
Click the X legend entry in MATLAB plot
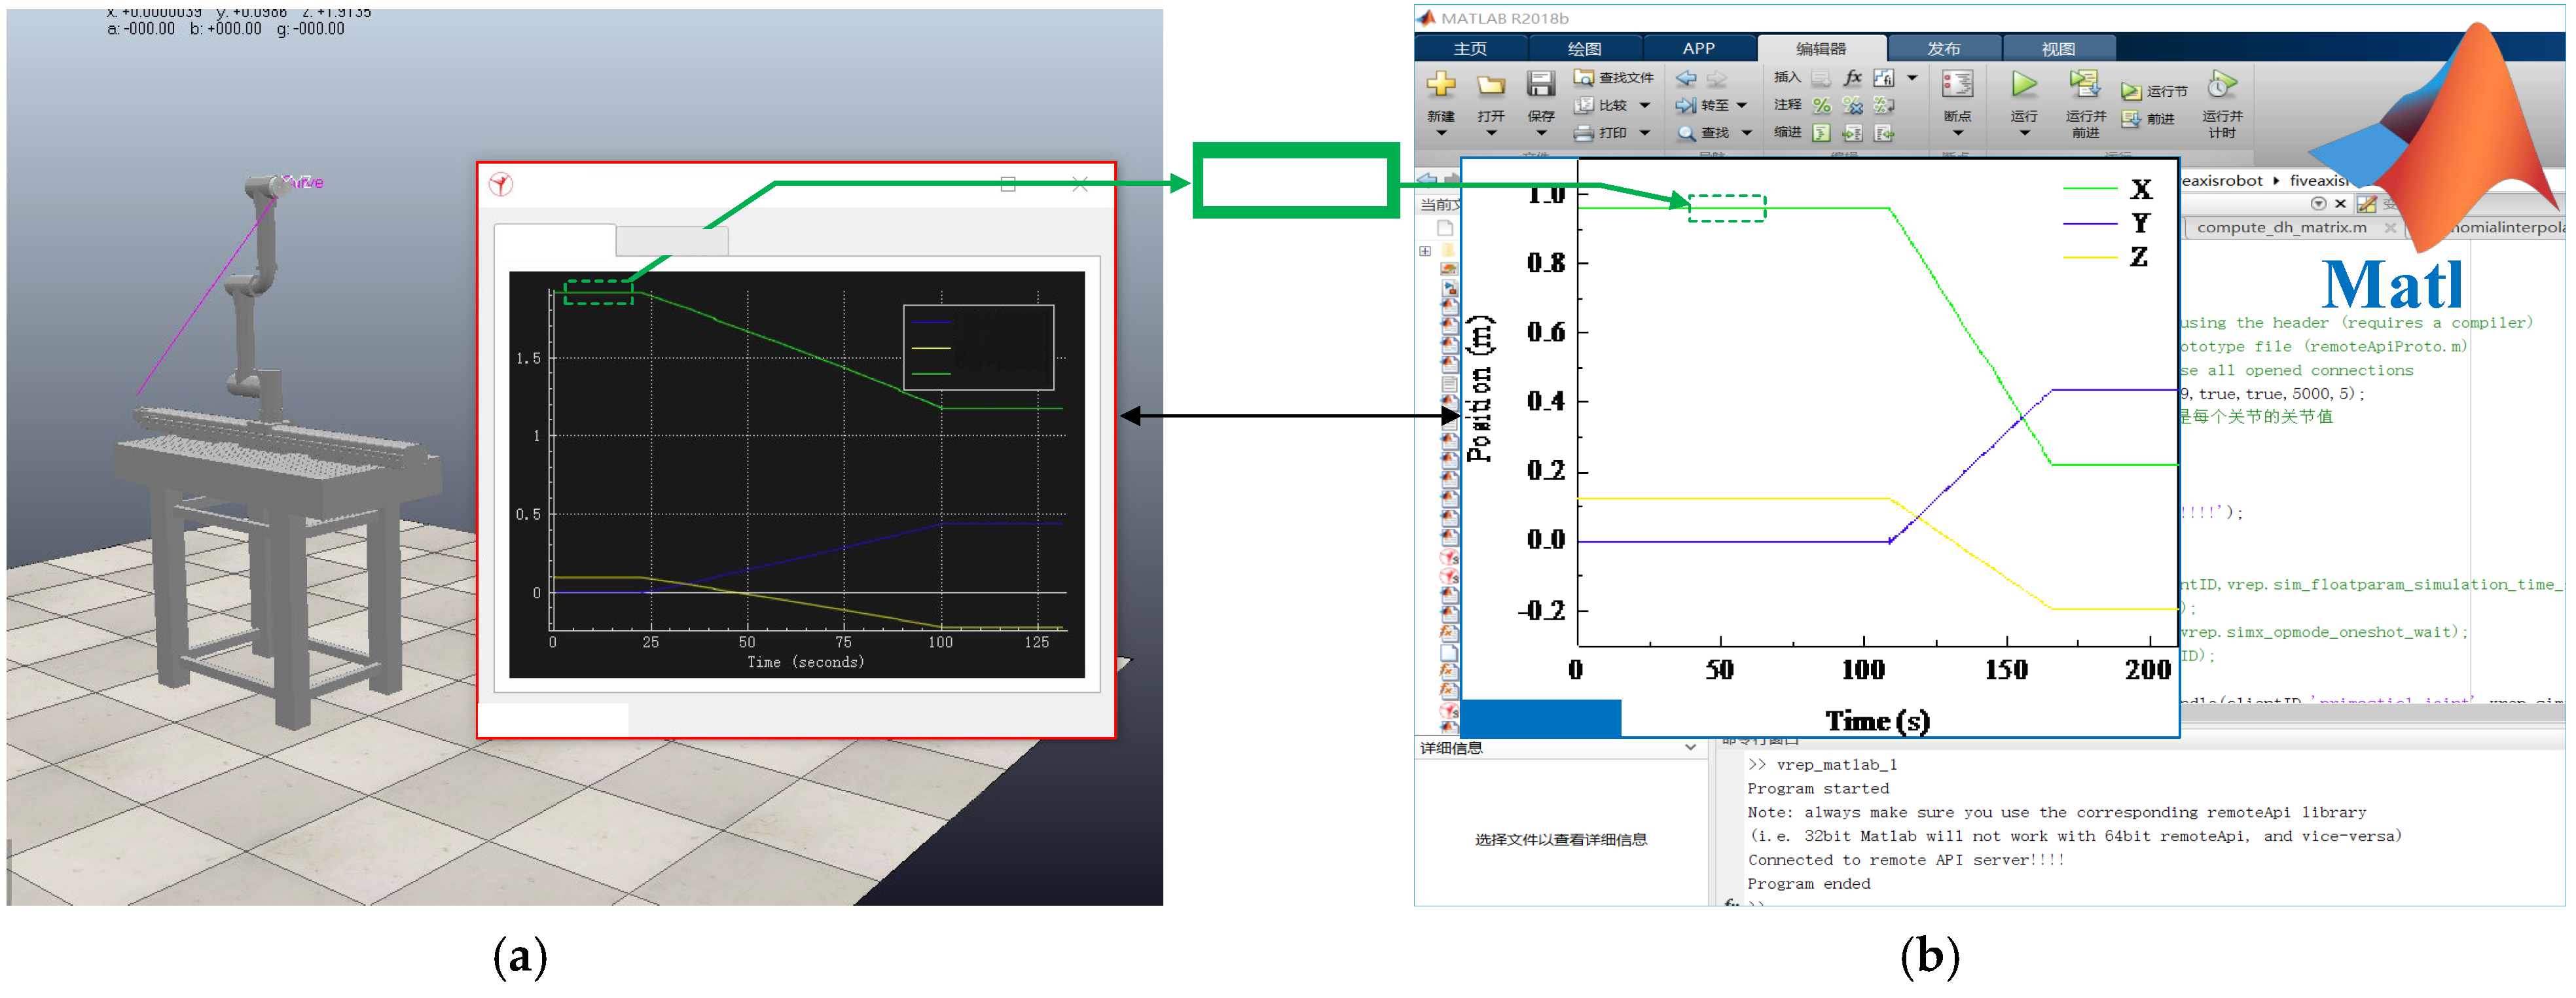(2106, 189)
